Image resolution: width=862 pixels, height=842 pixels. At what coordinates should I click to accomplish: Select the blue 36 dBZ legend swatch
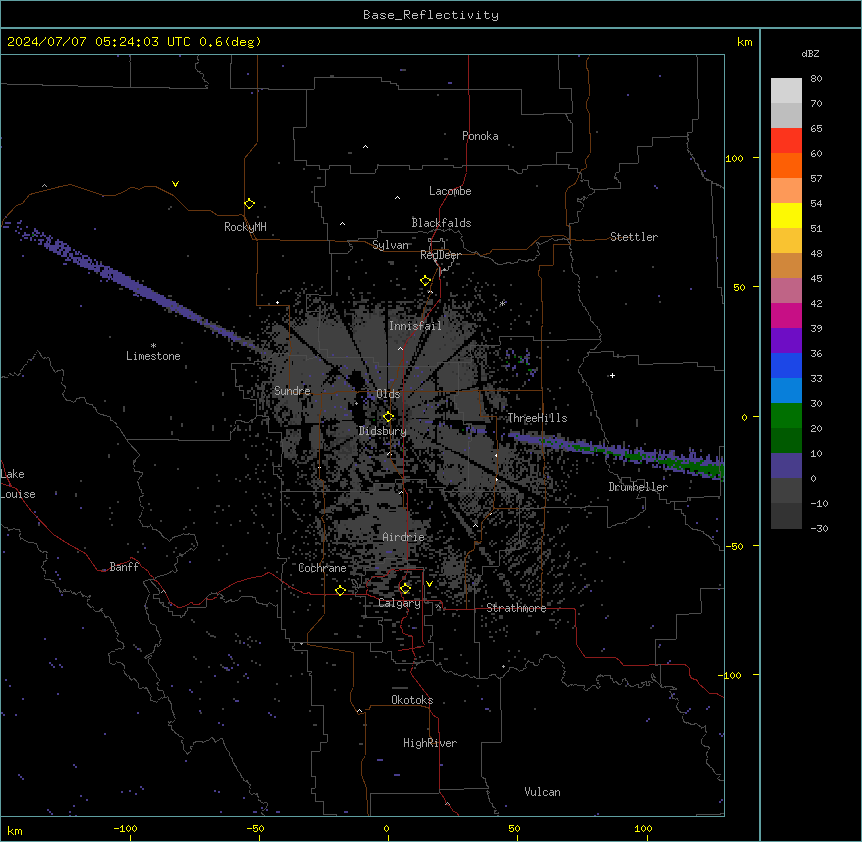pyautogui.click(x=786, y=366)
